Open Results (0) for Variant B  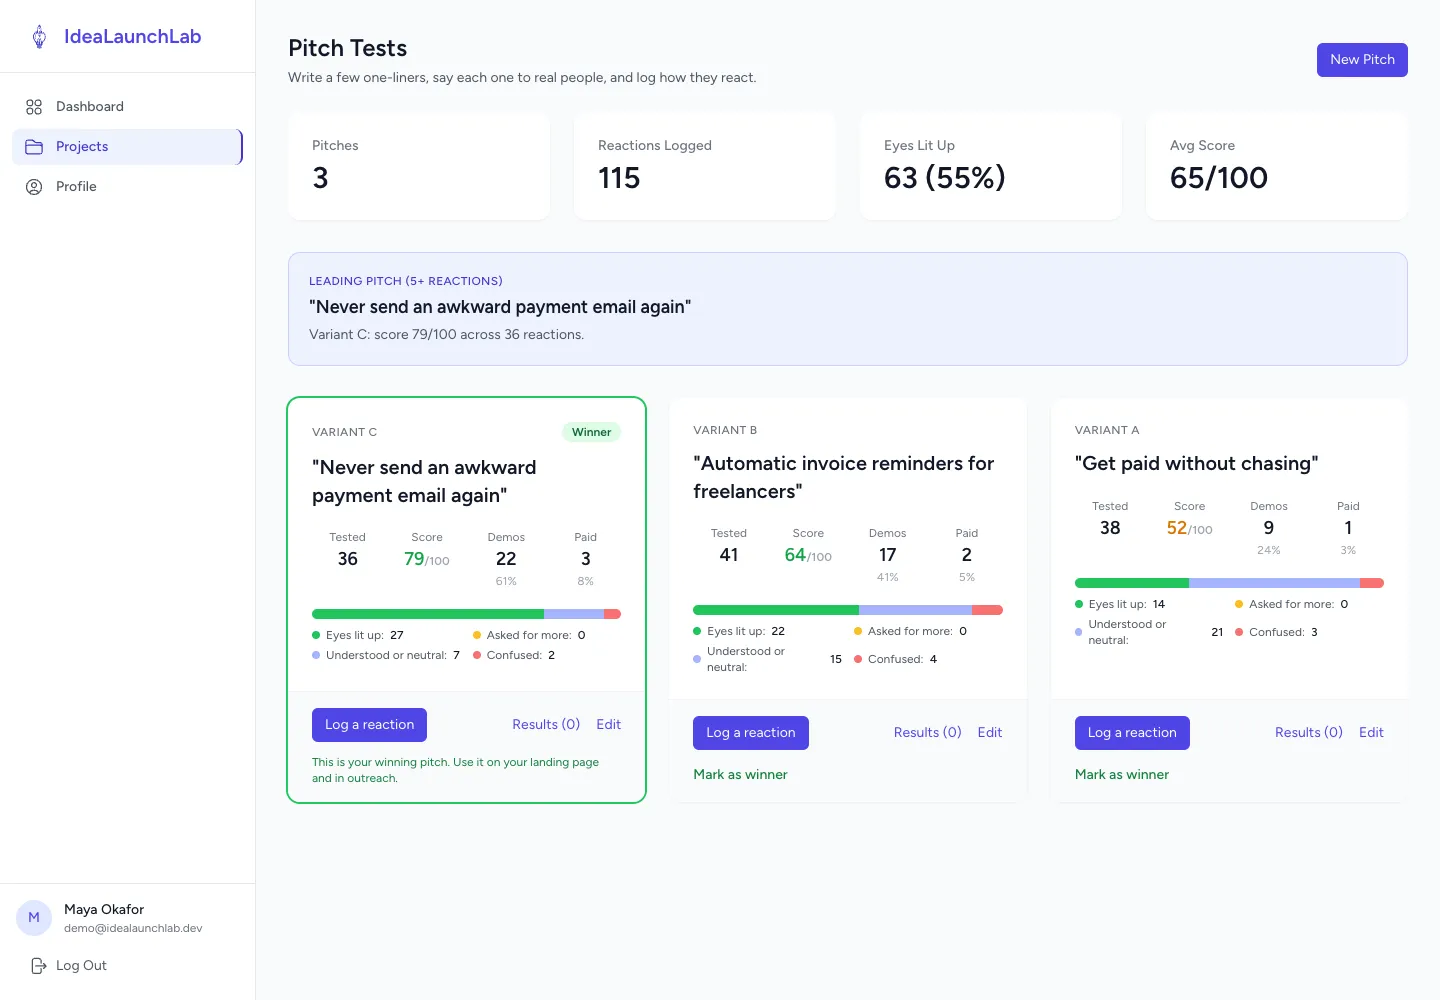pos(927,733)
